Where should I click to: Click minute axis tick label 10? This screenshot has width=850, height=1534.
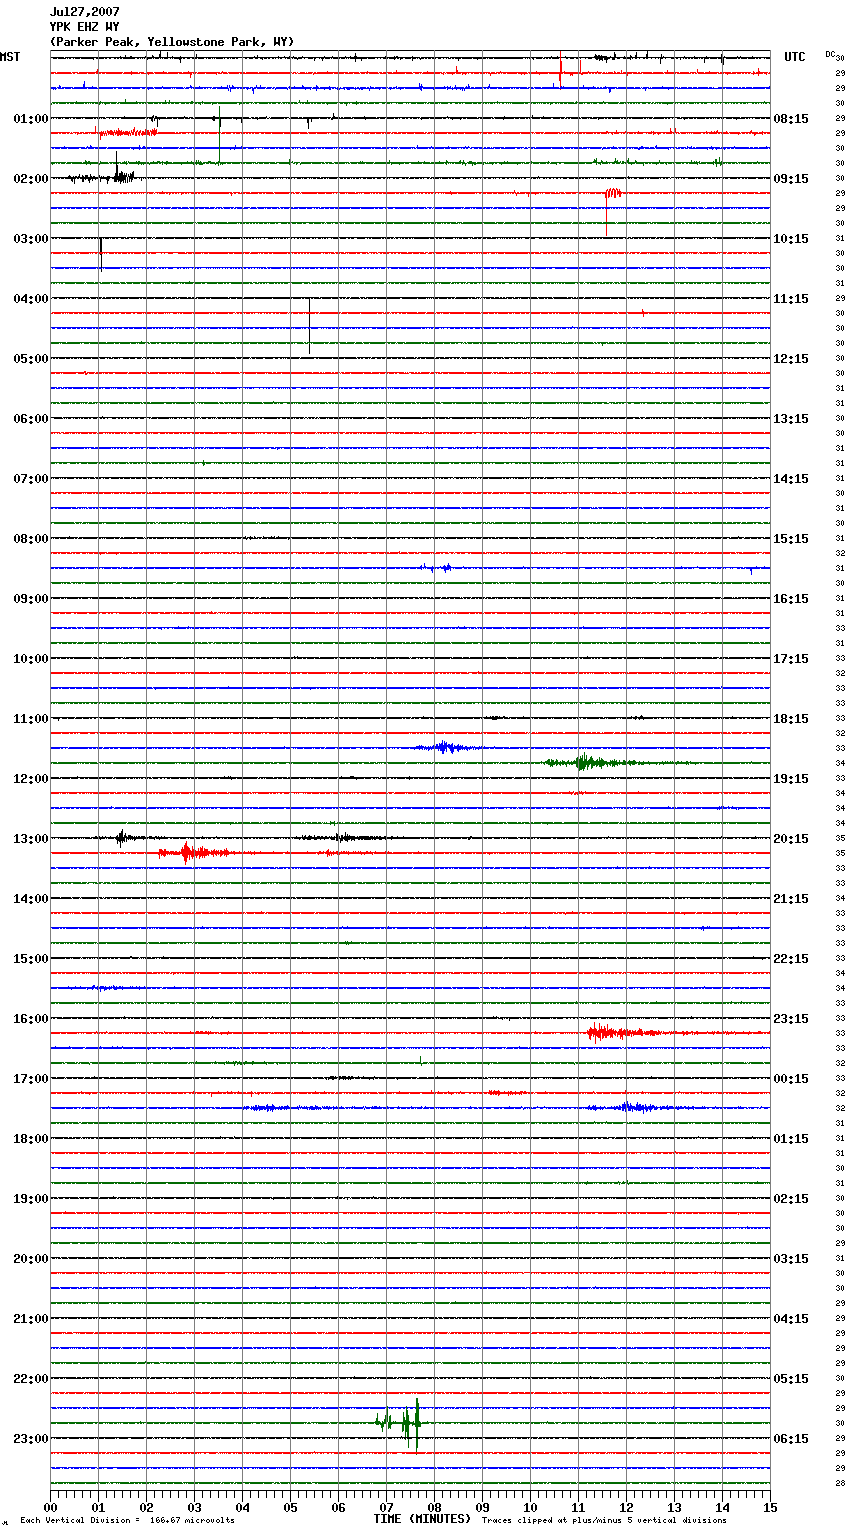530,1507
